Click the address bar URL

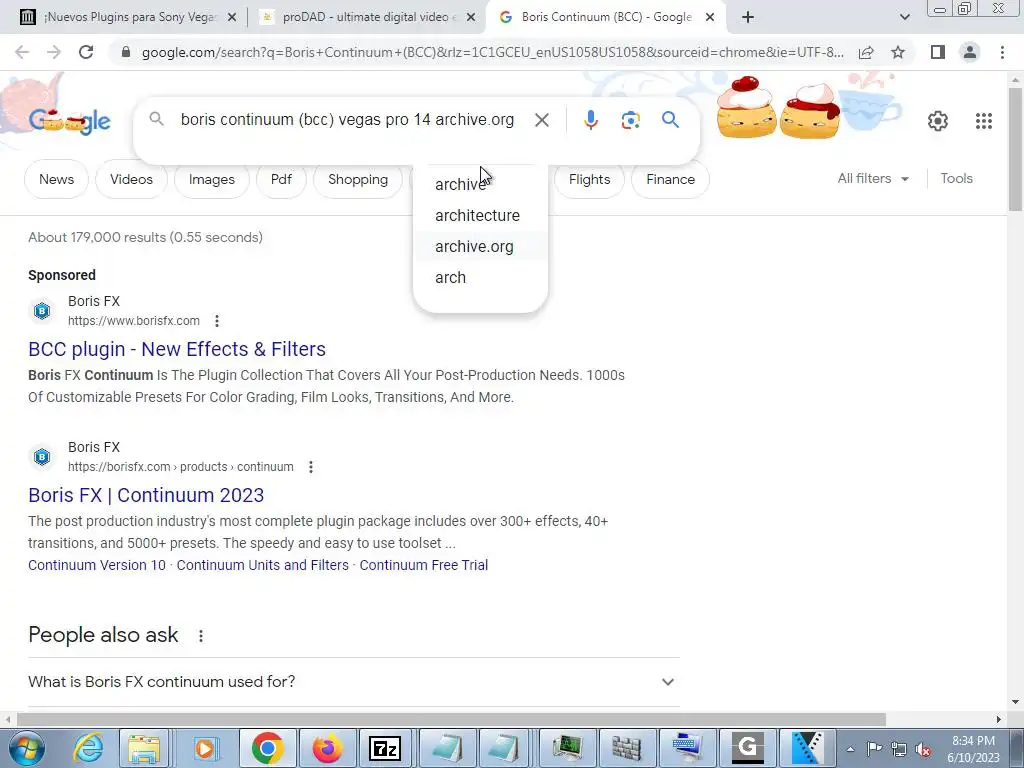tap(492, 52)
